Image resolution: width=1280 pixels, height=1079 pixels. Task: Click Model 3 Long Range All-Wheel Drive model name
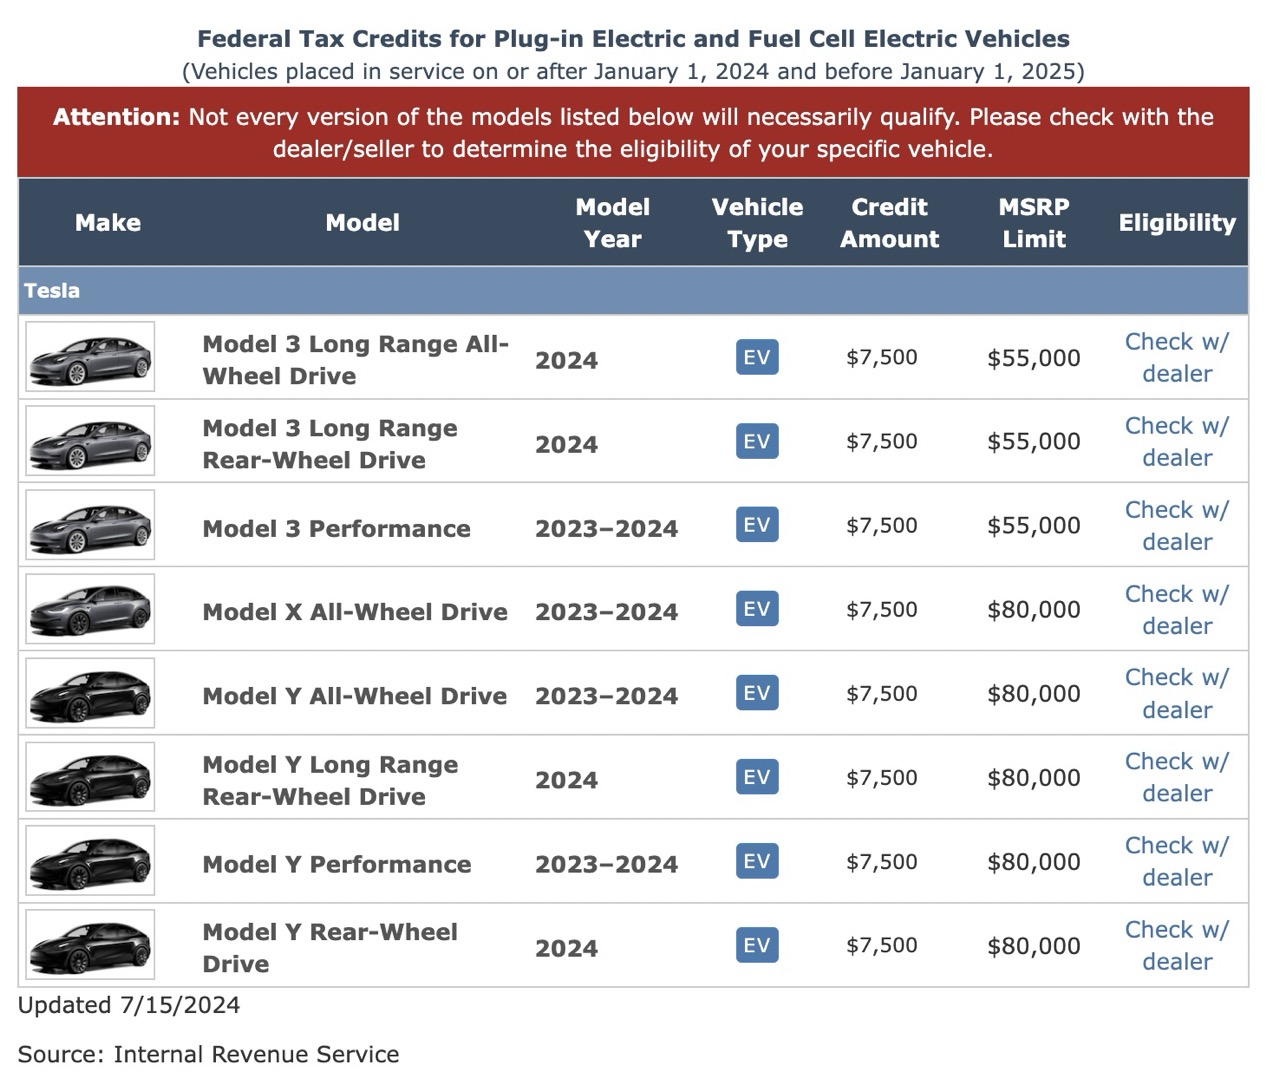point(356,360)
